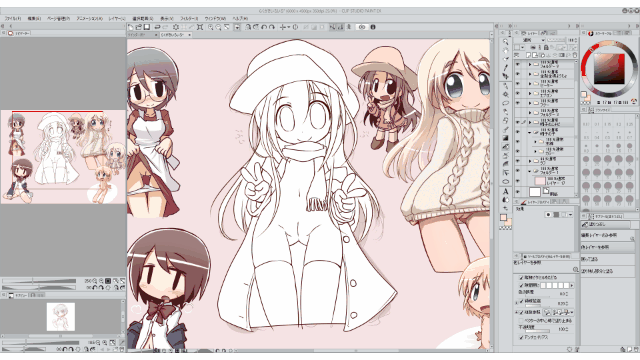Undo the last action in command bar
640x360 pixels.
(x=157, y=27)
